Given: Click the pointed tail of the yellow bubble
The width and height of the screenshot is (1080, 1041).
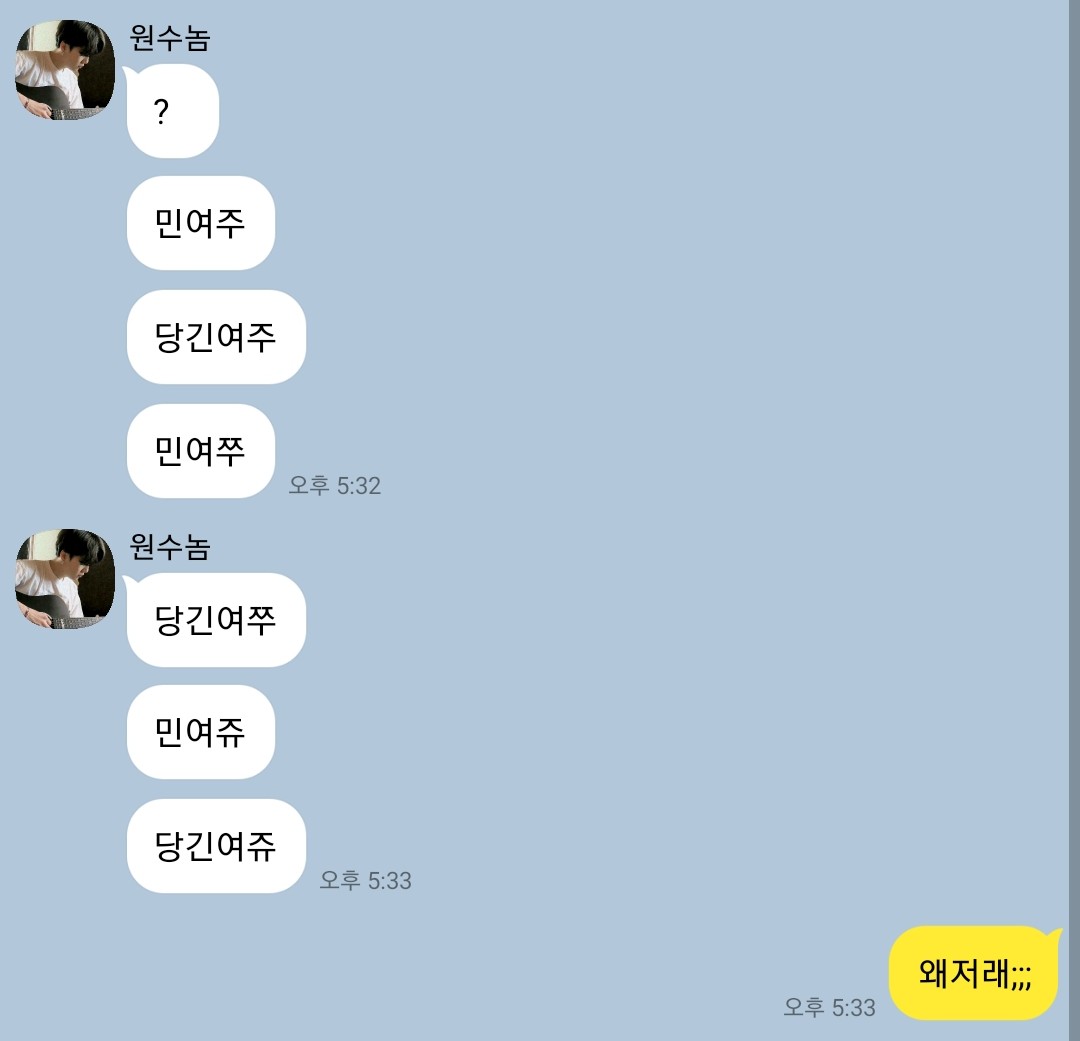Looking at the screenshot, I should click(1055, 934).
